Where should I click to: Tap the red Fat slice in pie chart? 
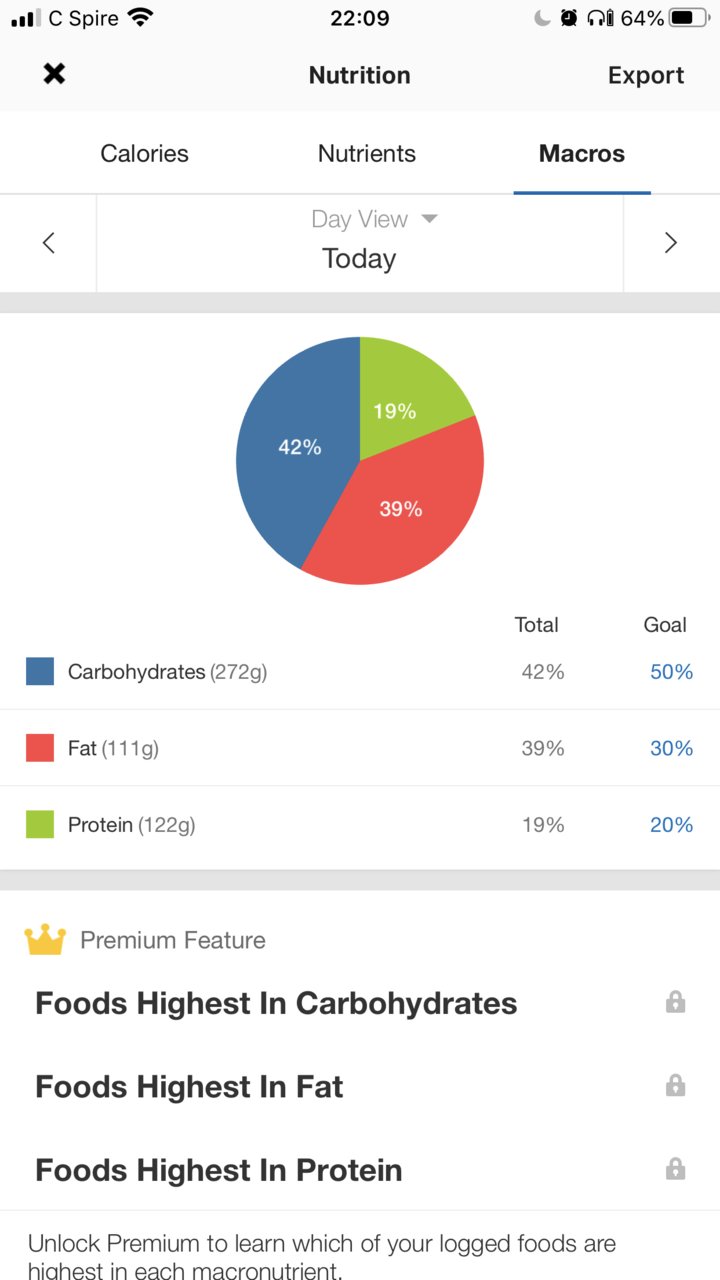tap(400, 508)
